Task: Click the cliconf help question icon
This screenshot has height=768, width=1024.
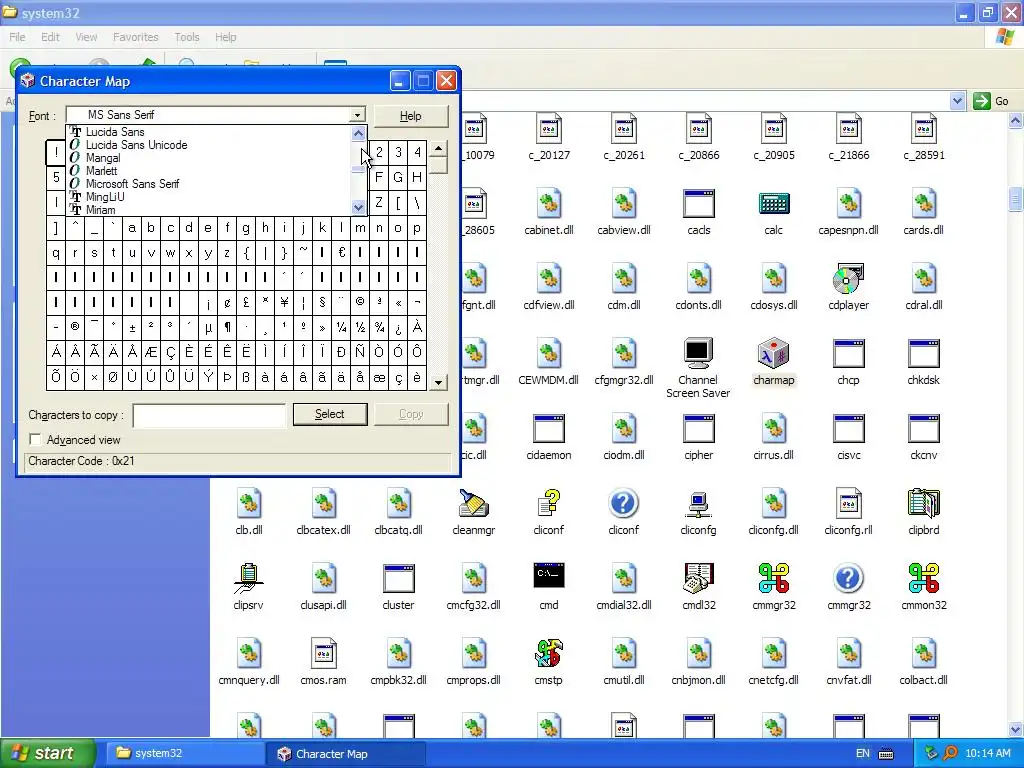Action: [624, 504]
